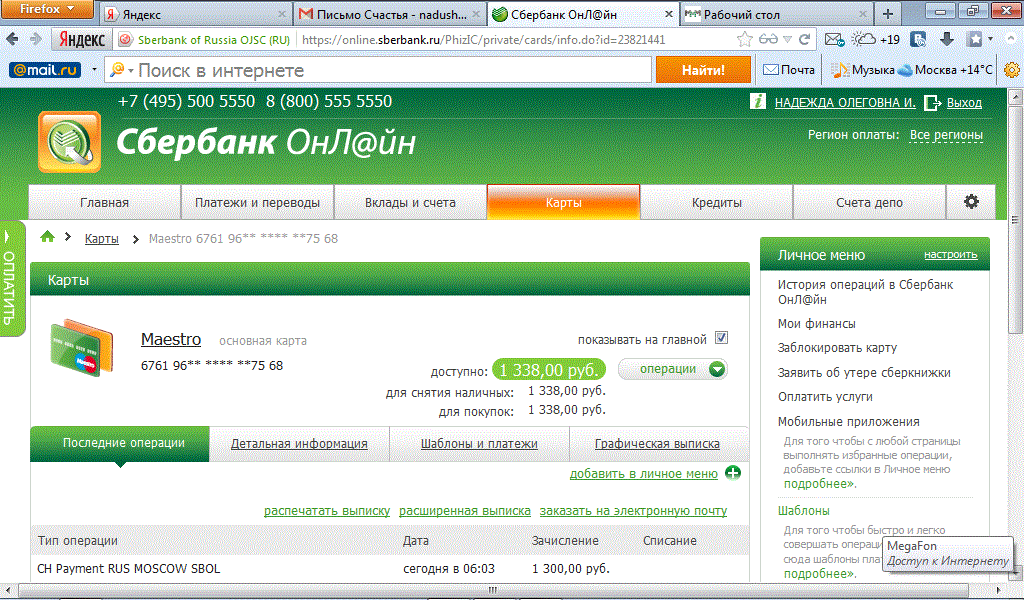Open mail.ru toolbar settings gear
Viewport: 1024px width, 600px height.
click(x=1012, y=69)
